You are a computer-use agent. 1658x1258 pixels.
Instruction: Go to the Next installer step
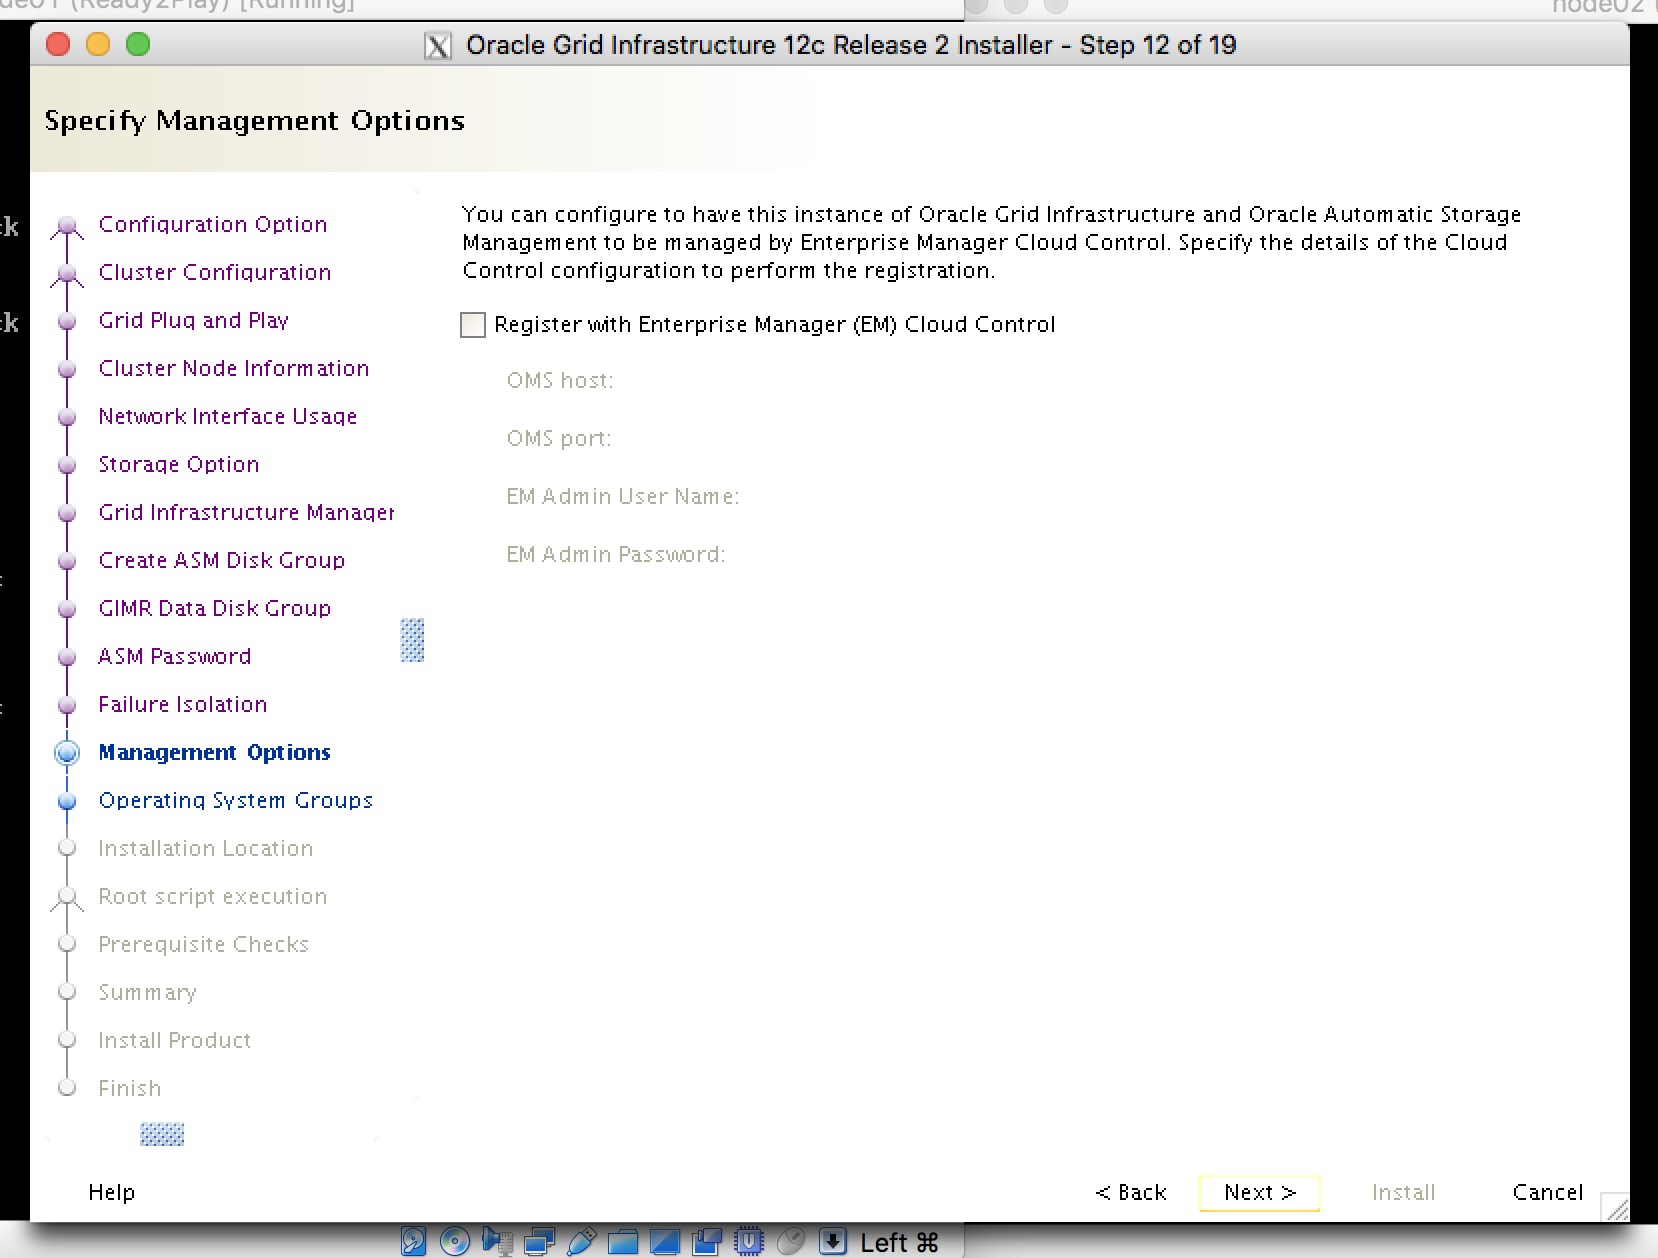coord(1259,1192)
